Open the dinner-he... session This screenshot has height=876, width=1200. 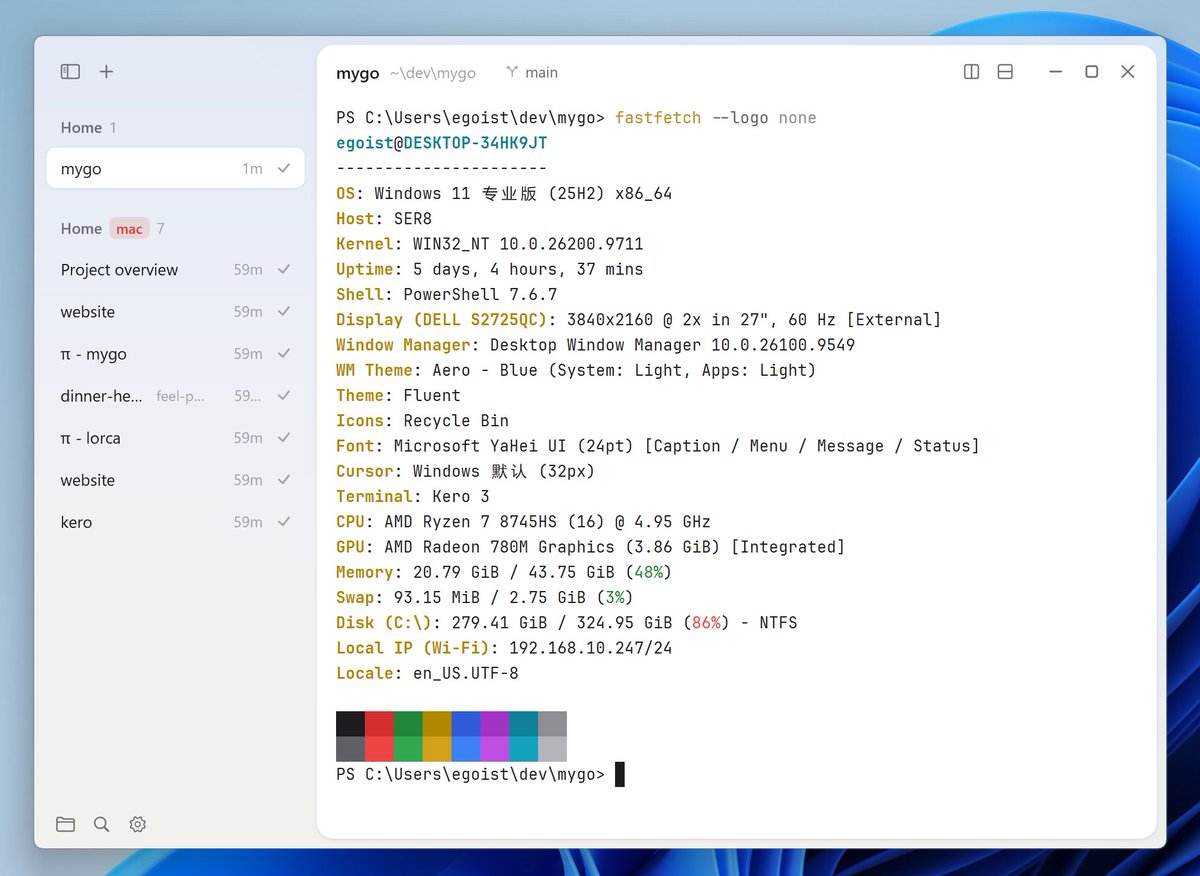coord(175,396)
